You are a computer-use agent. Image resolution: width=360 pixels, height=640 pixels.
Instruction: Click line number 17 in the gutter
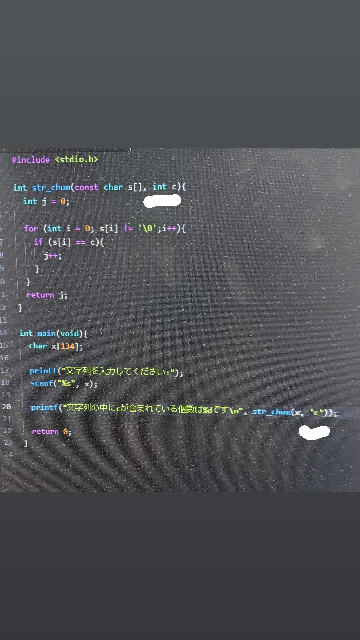(5, 370)
